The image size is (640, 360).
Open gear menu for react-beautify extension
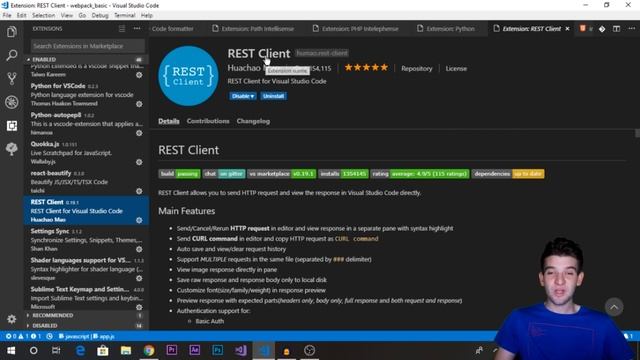[x=139, y=191]
